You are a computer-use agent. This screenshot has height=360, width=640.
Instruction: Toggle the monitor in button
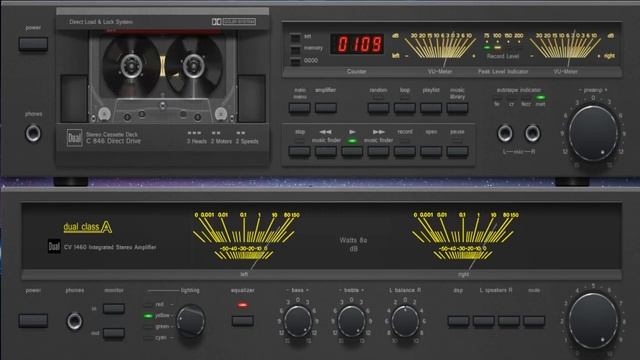click(x=113, y=308)
